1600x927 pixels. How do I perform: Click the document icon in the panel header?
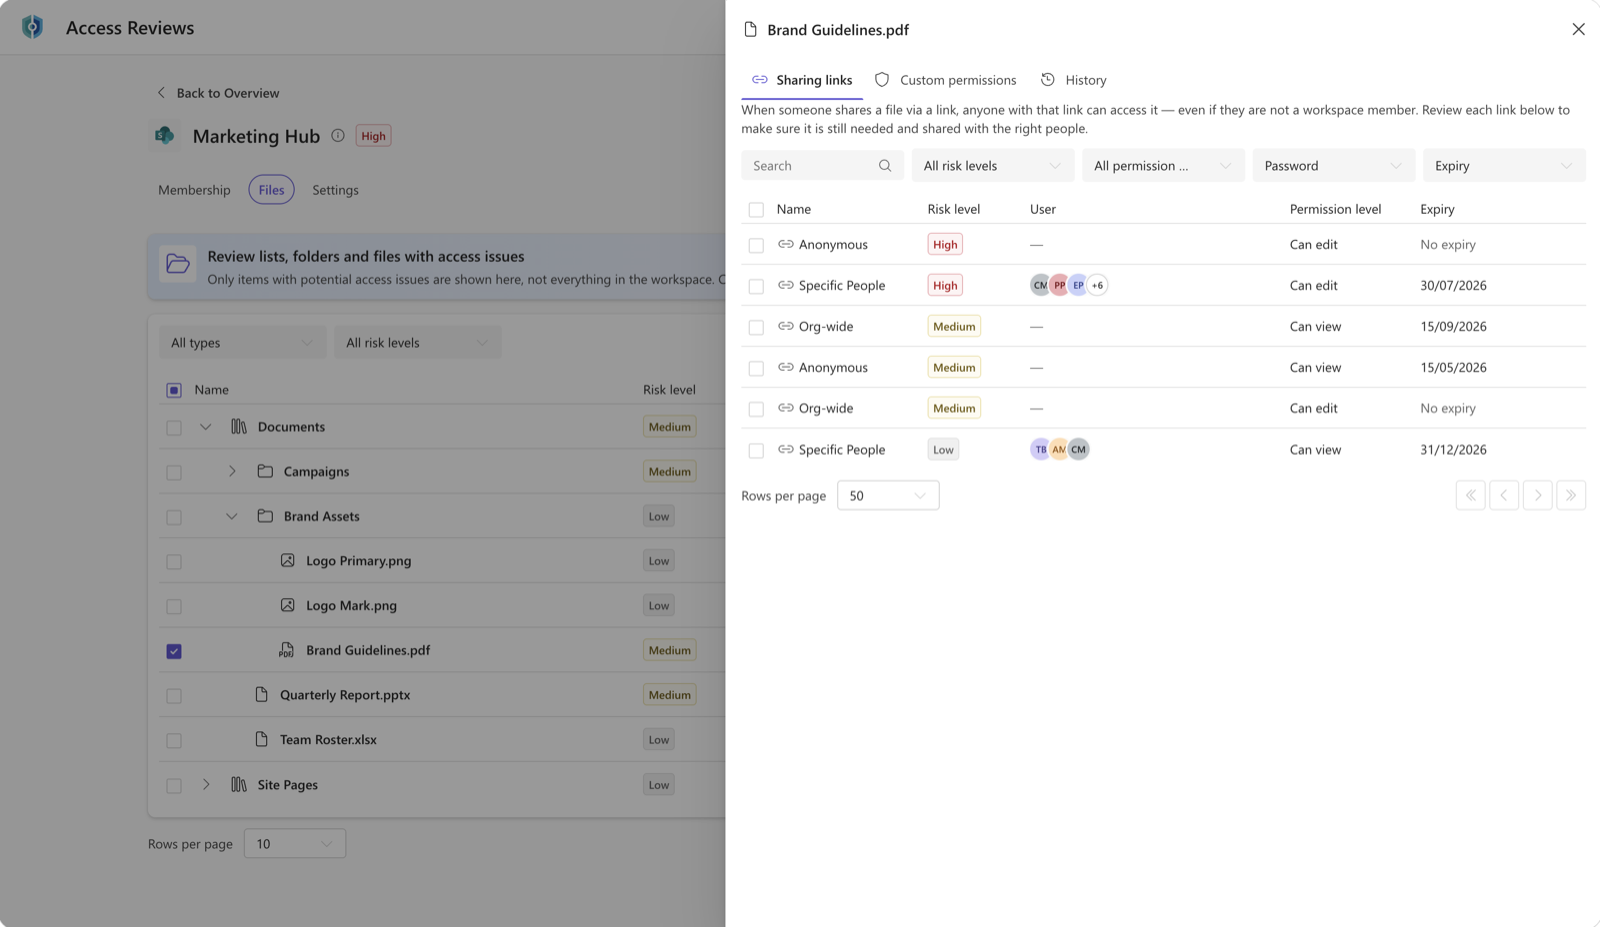[751, 30]
